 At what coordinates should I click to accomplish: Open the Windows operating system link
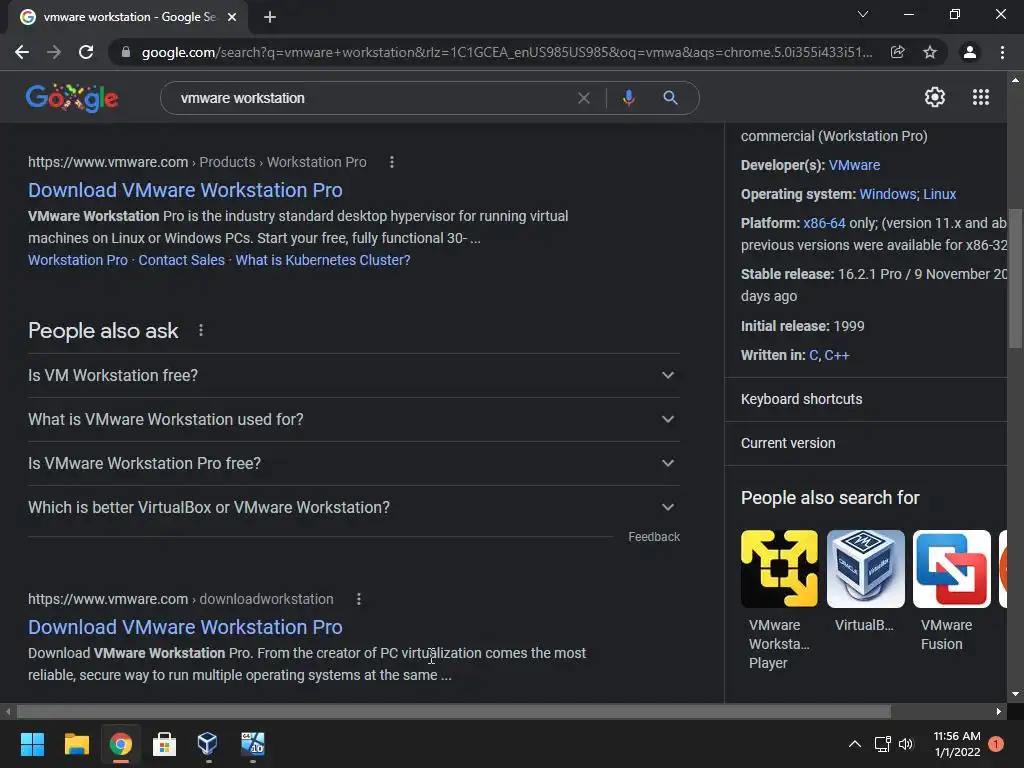point(888,194)
